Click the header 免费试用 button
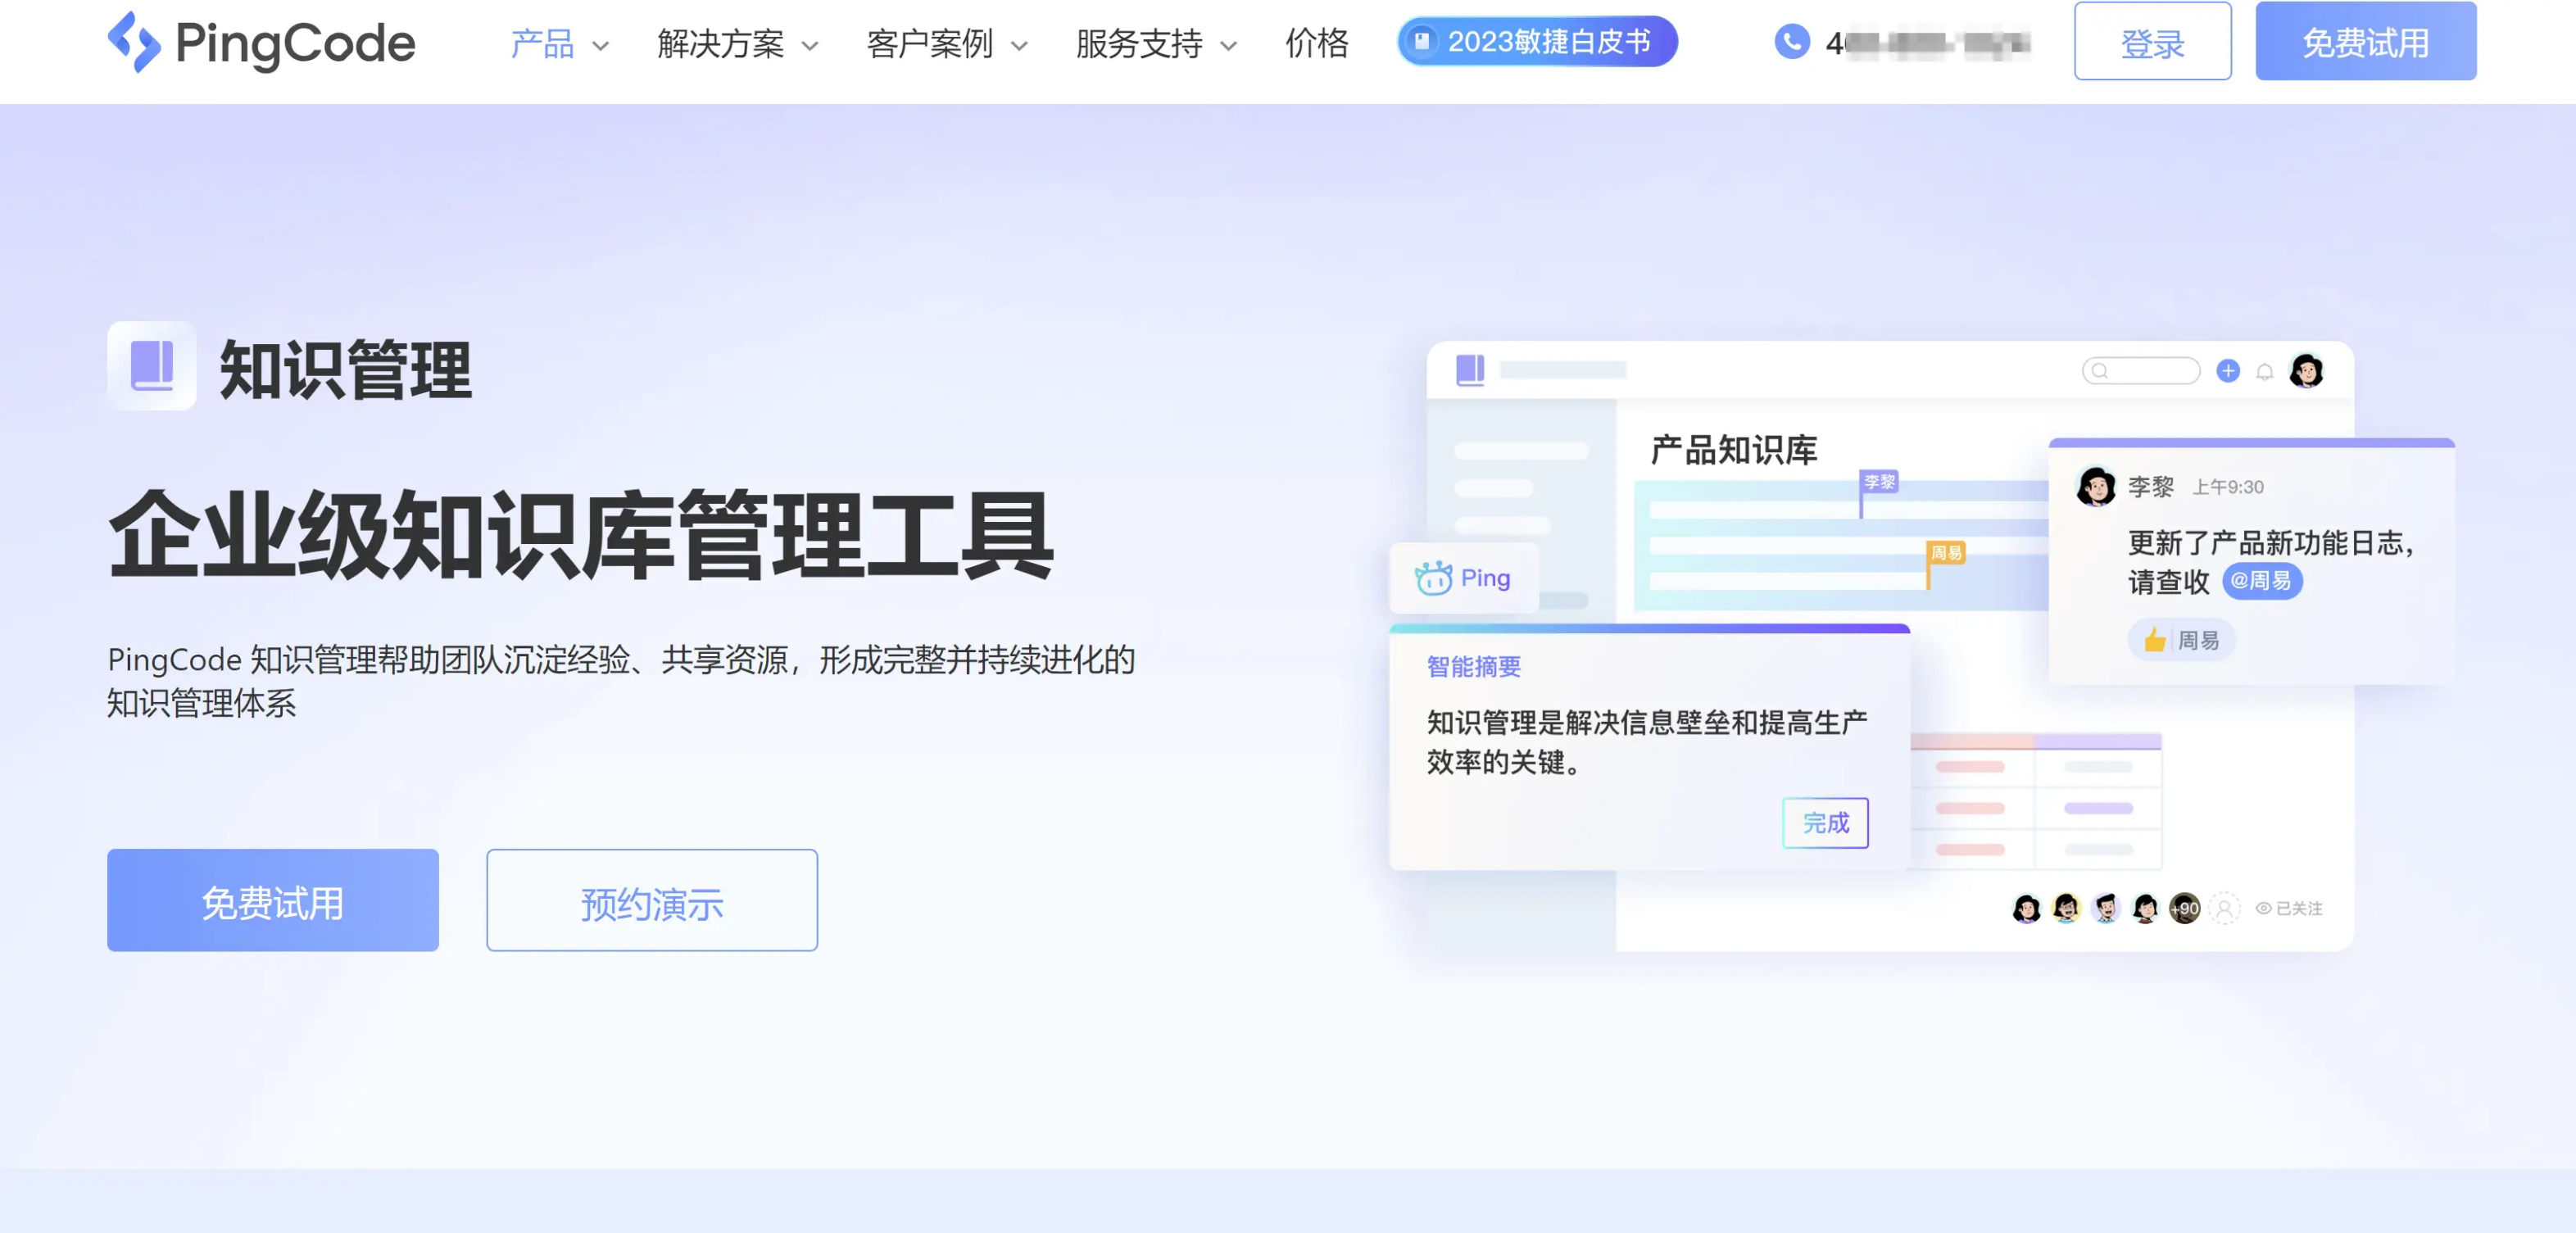The image size is (2576, 1233). coord(2365,42)
